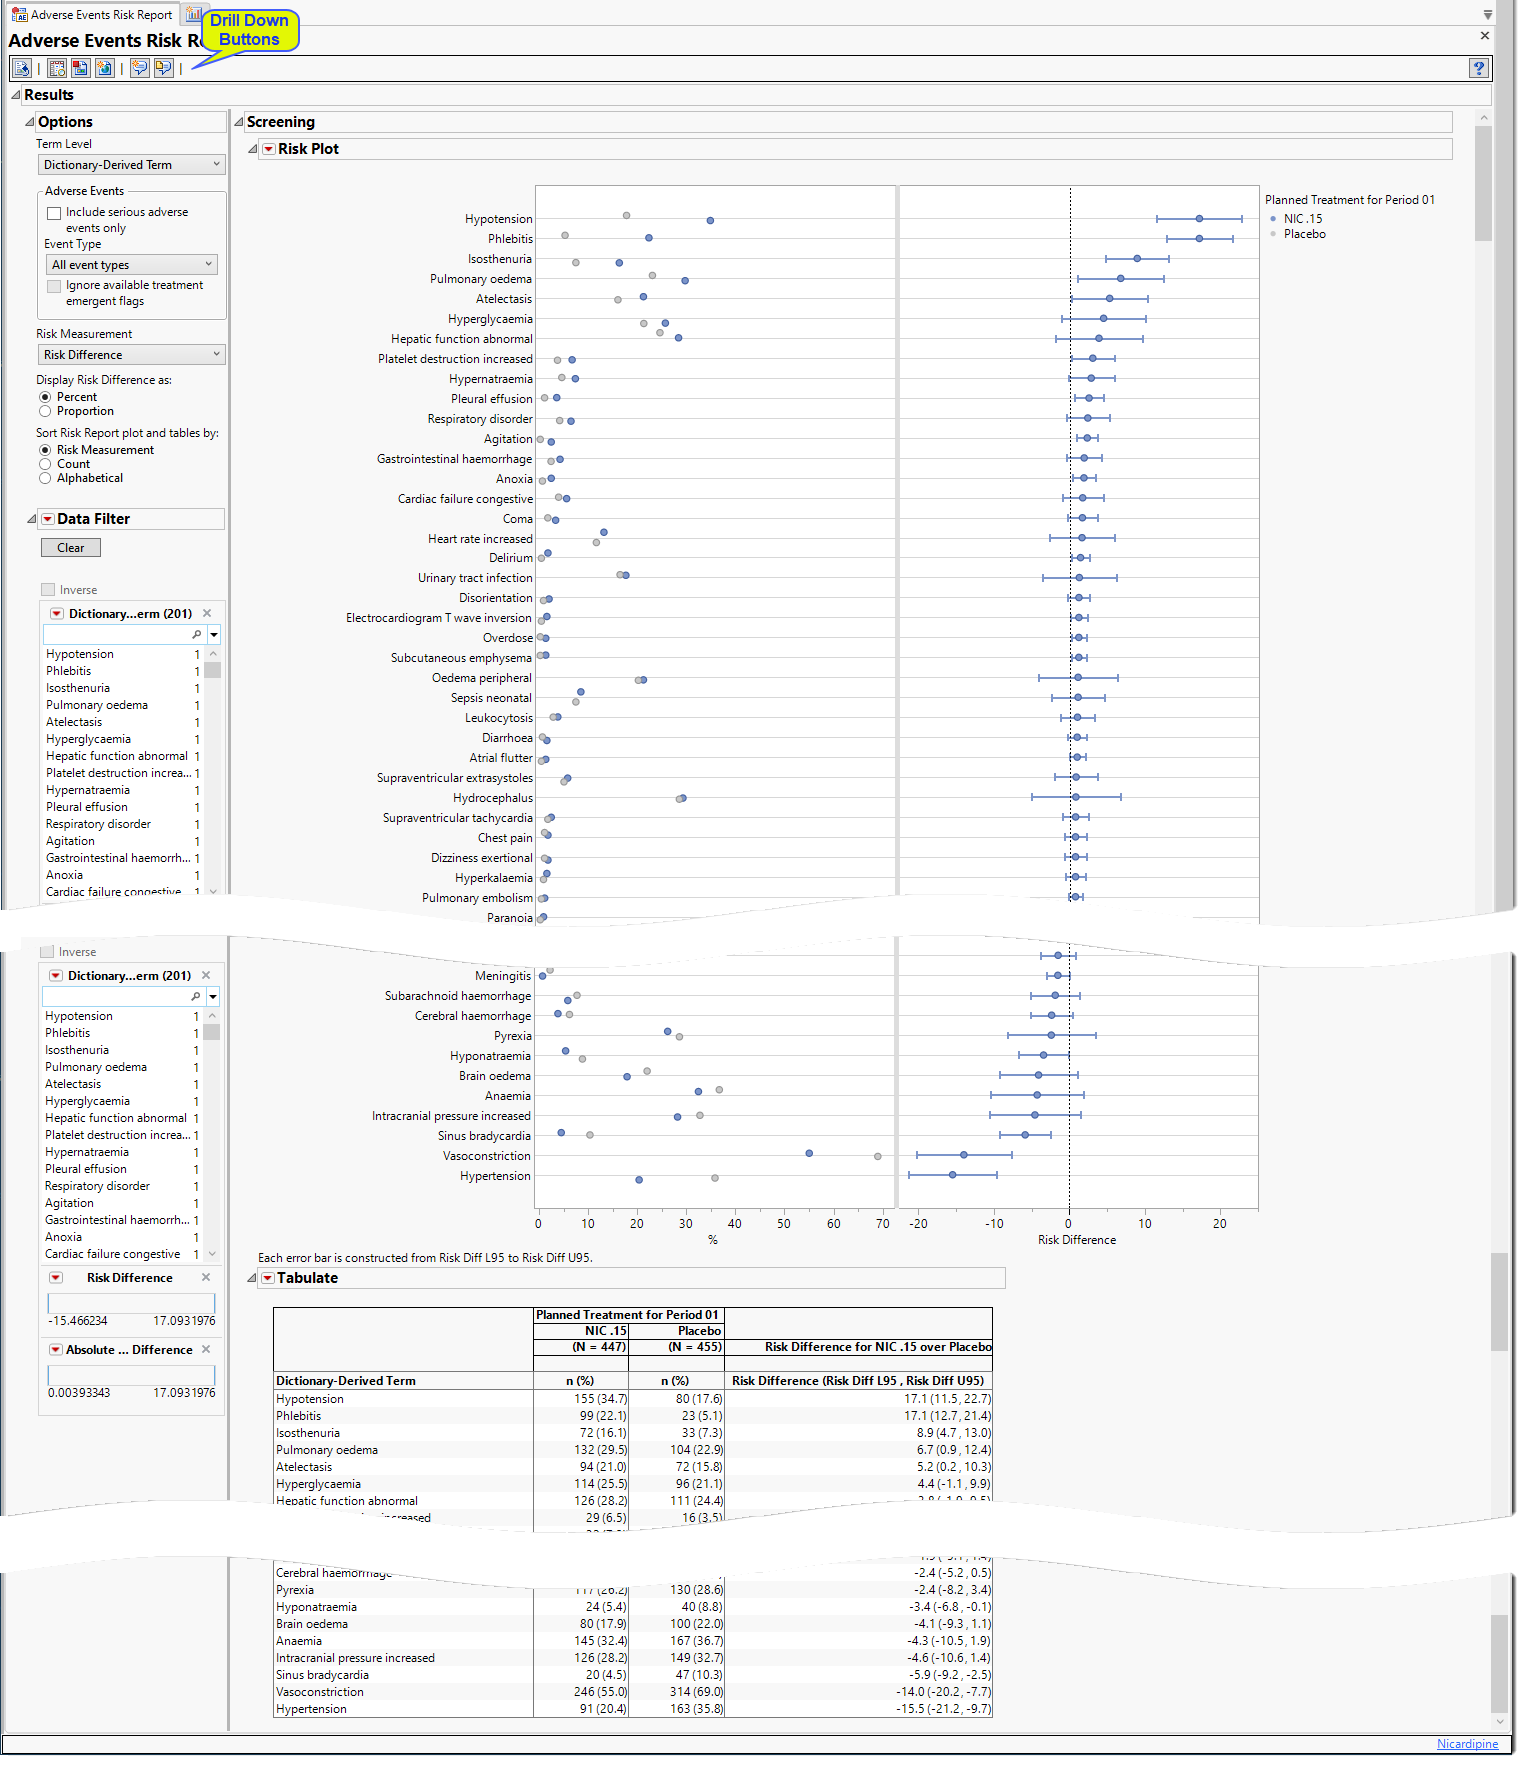Click the first drill-down button with the report arrow
1520x1770 pixels.
(22, 68)
